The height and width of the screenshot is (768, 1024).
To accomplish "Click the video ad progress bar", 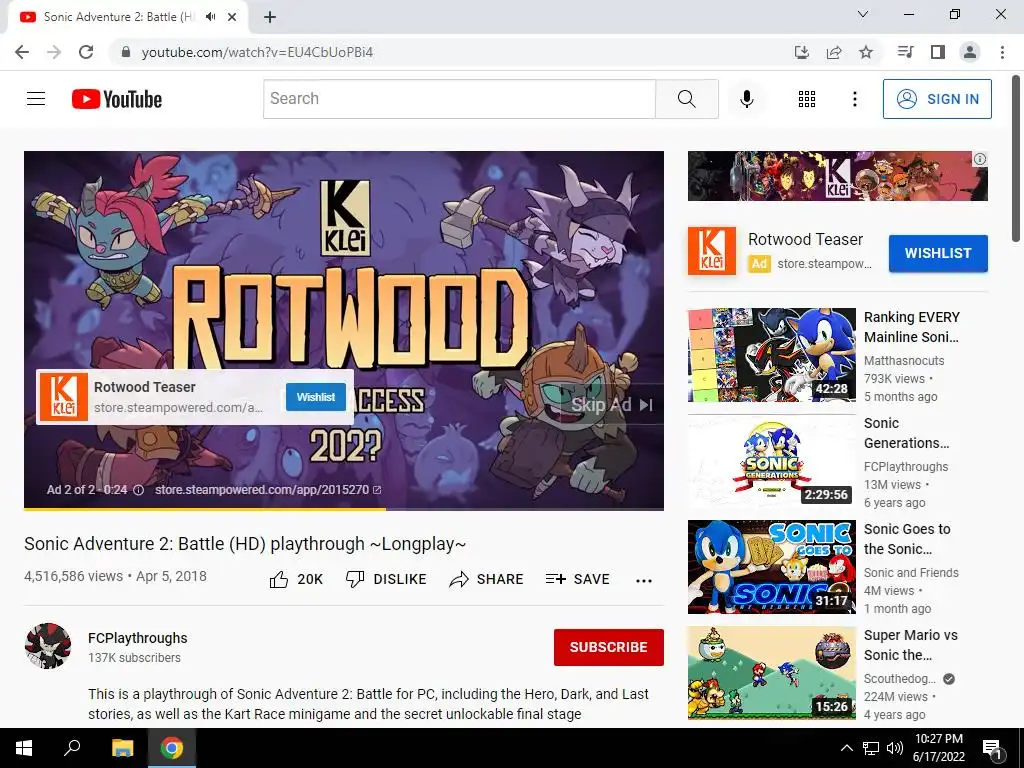I will tap(344, 508).
